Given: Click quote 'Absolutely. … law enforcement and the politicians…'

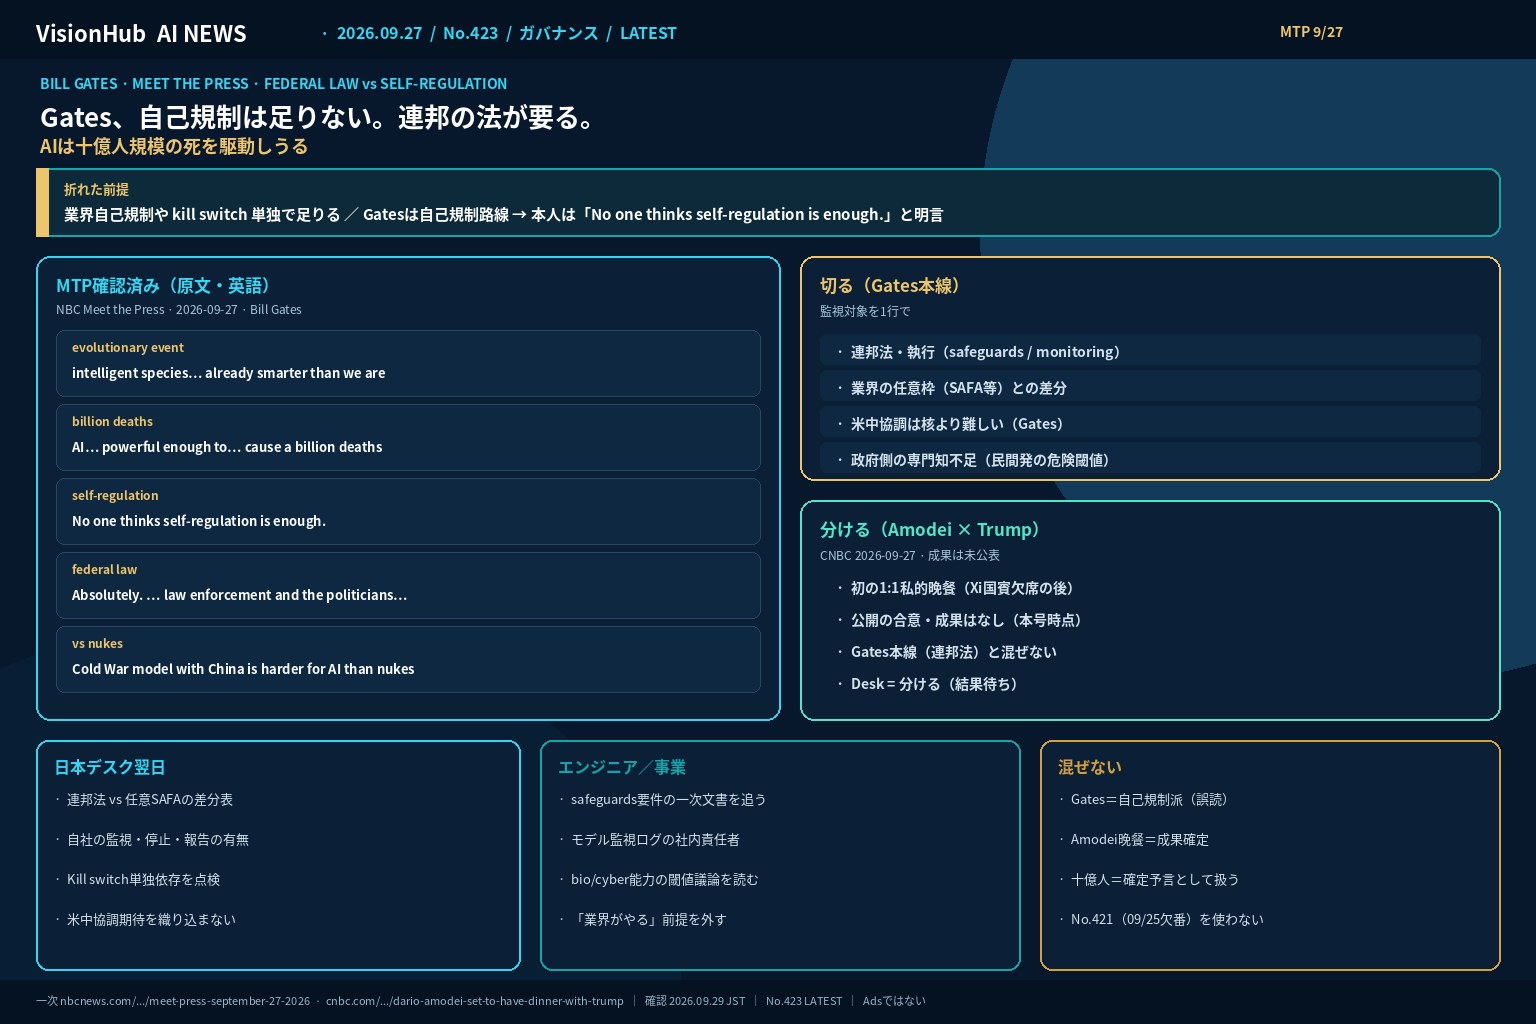Looking at the screenshot, I should 239,595.
